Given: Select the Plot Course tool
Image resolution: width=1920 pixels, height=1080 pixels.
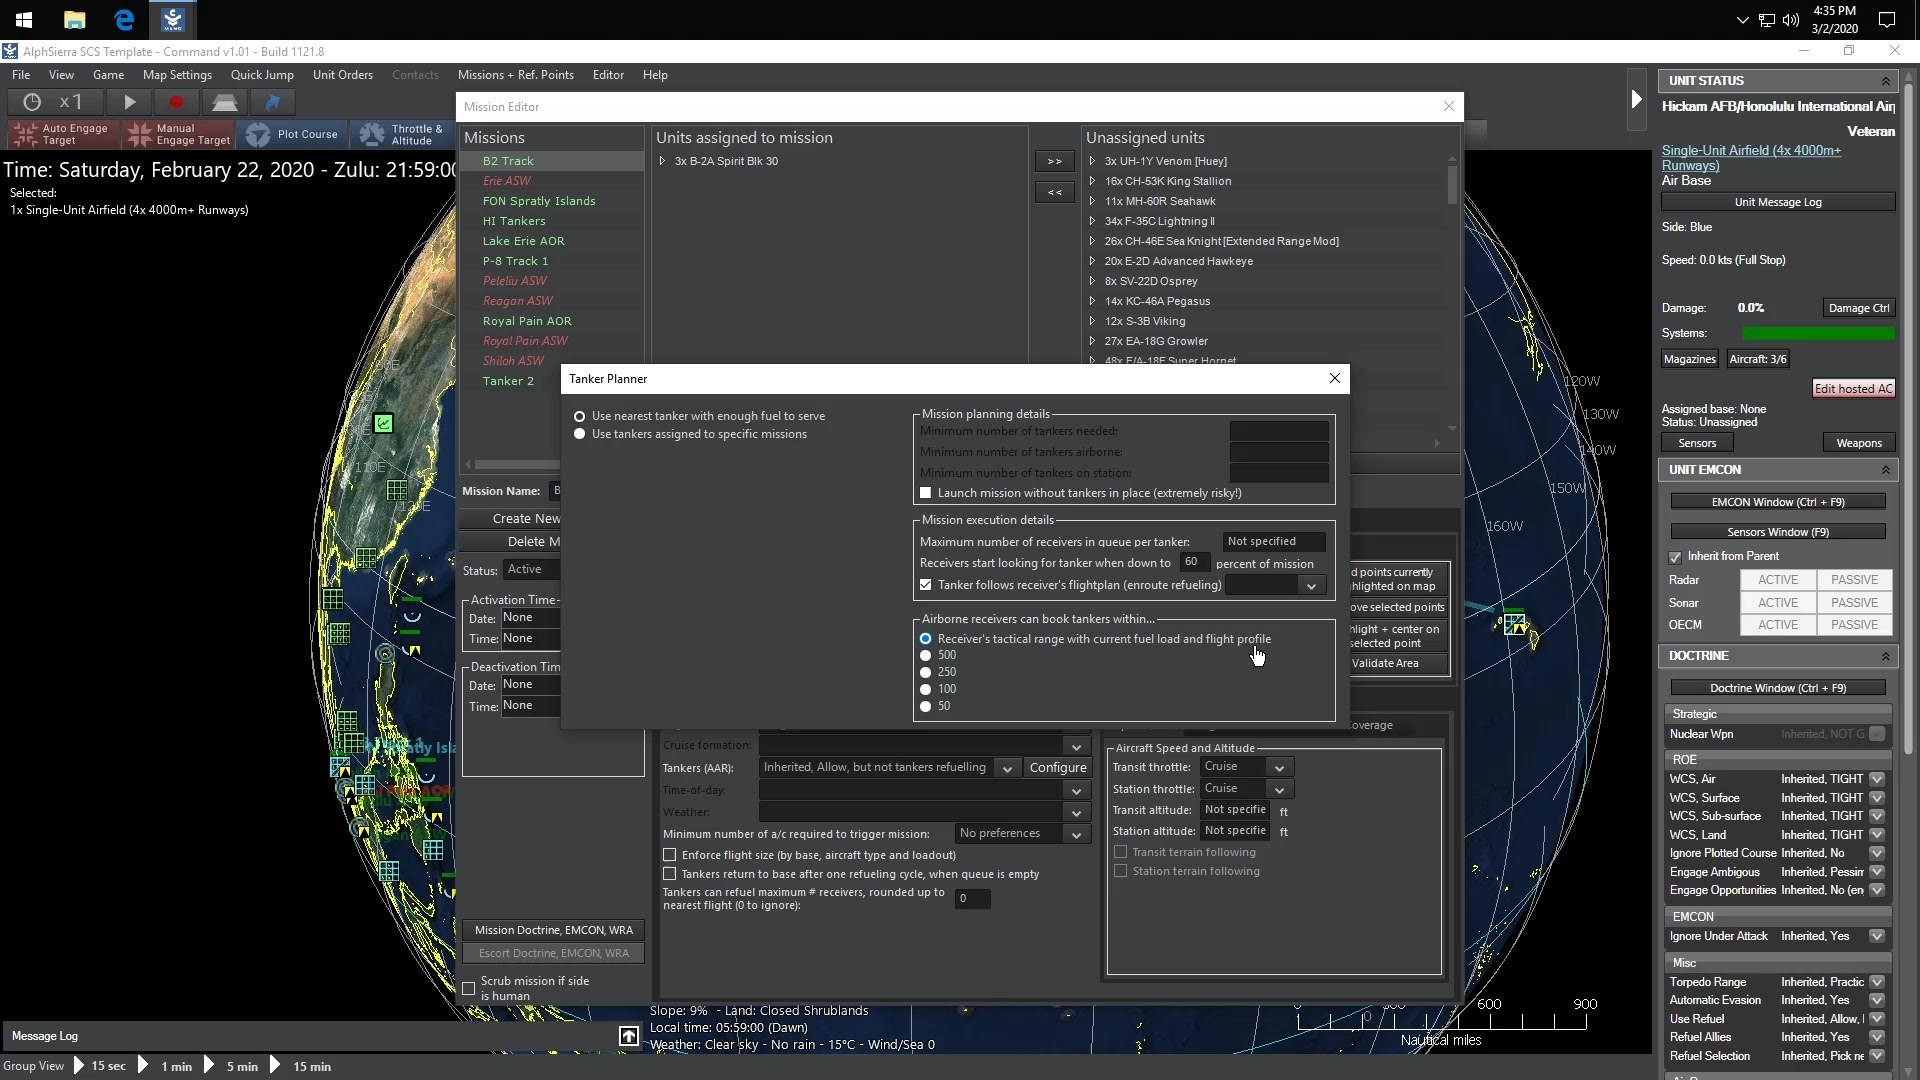Looking at the screenshot, I should 293,134.
